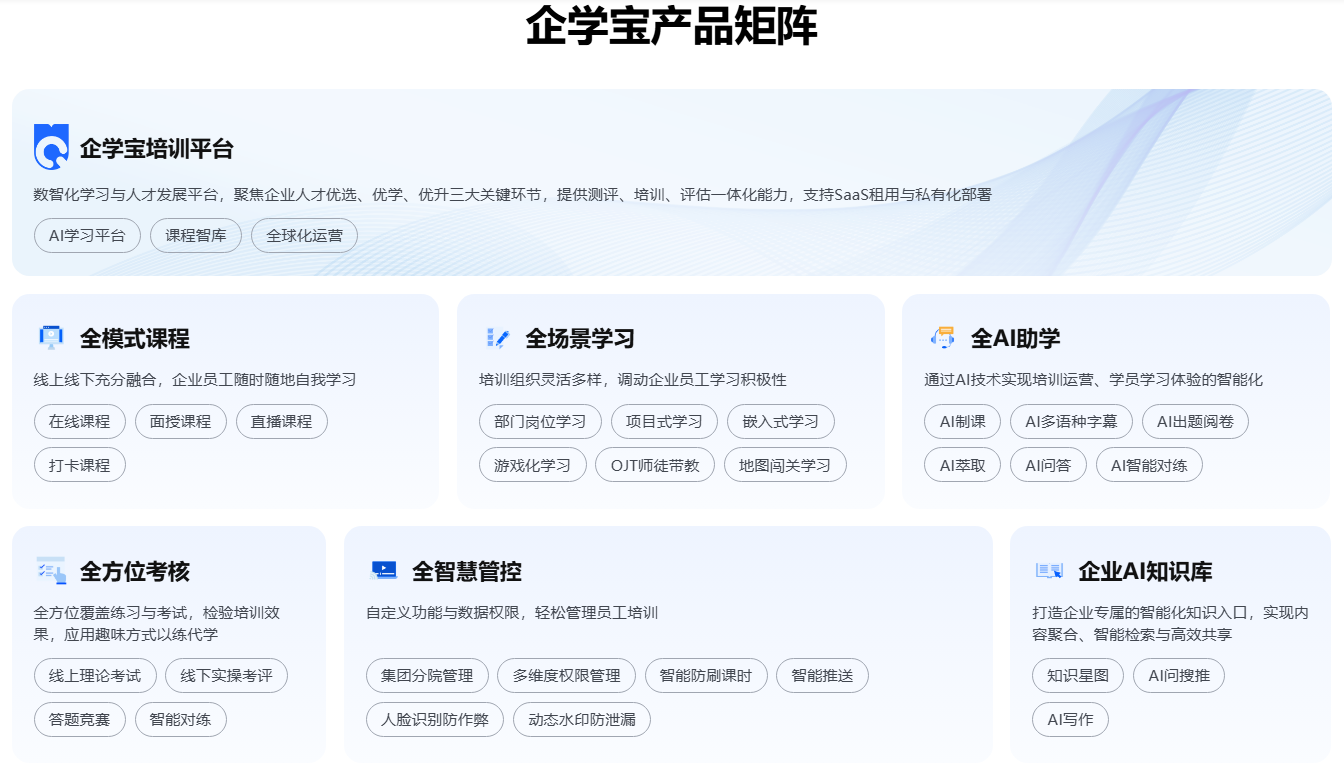Click the OJT师徒带教 tag

pyautogui.click(x=655, y=465)
